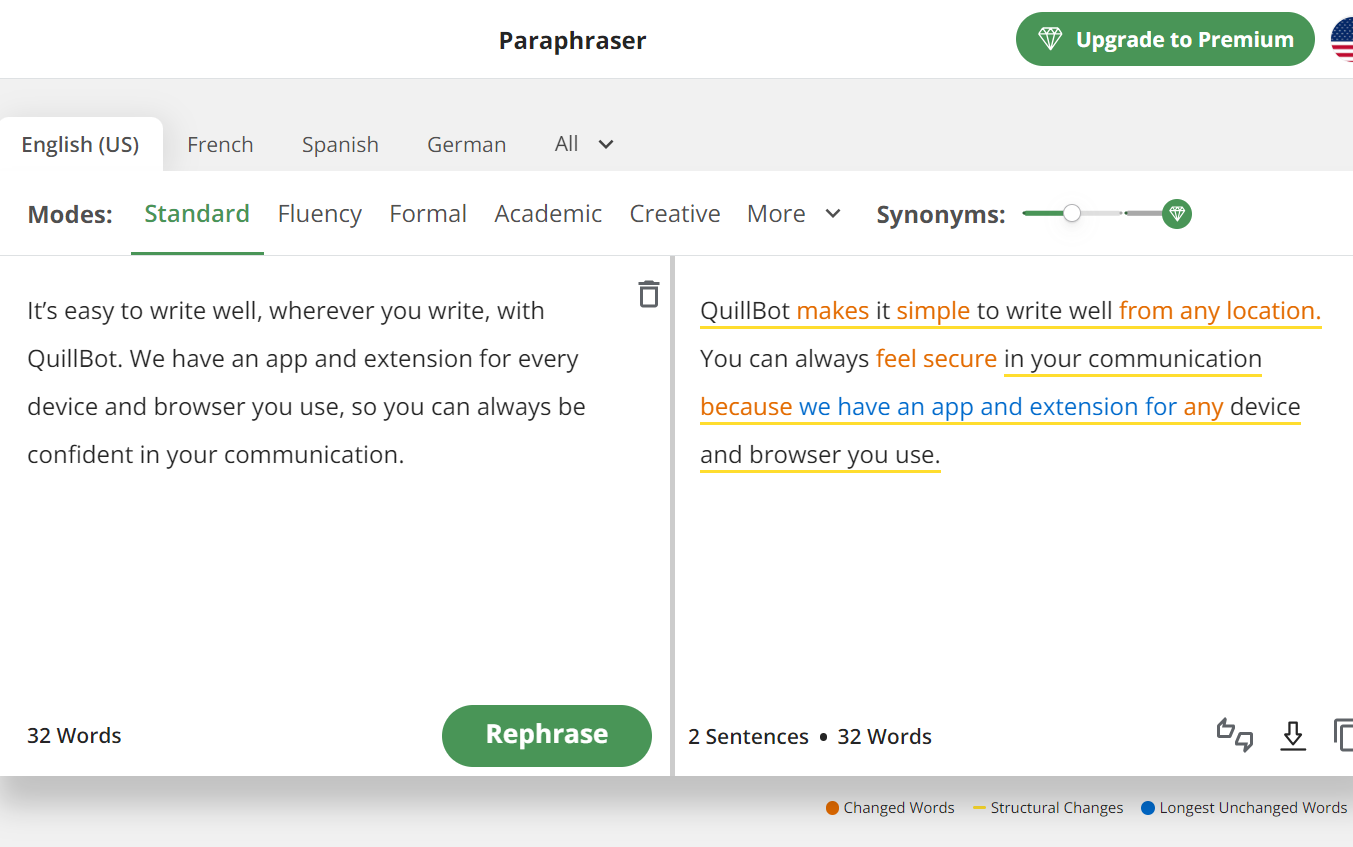Click Upgrade to Premium button
This screenshot has width=1353, height=847.
point(1165,40)
